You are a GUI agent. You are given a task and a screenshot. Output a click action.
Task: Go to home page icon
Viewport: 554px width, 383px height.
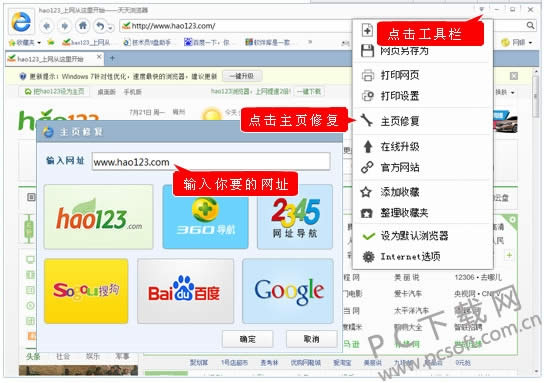tap(83, 26)
